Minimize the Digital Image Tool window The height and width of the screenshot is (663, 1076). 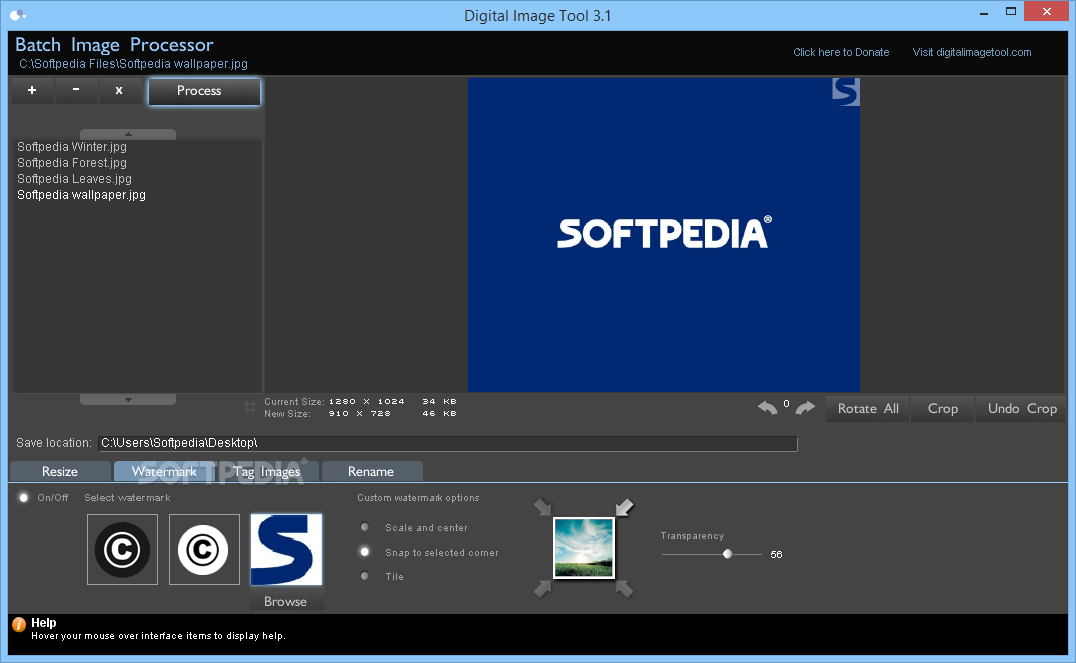(x=984, y=12)
